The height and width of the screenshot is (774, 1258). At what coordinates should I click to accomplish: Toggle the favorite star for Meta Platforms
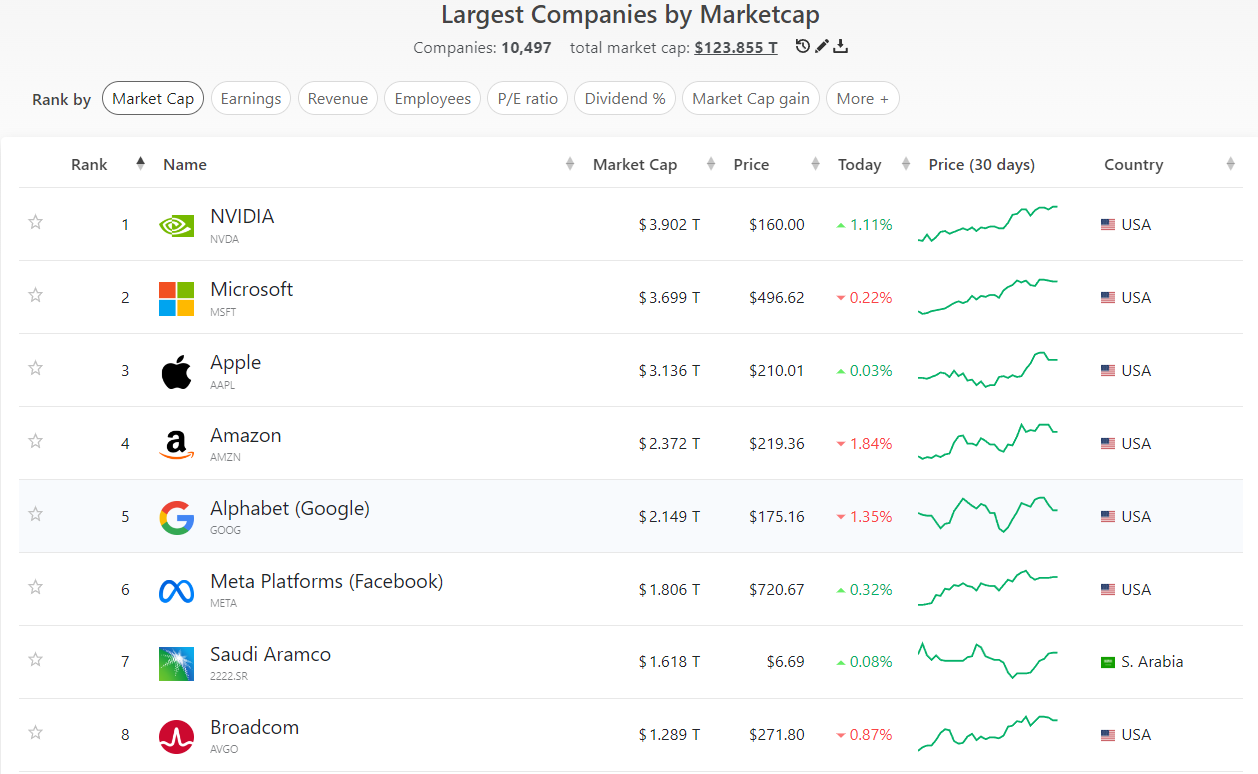tap(36, 587)
